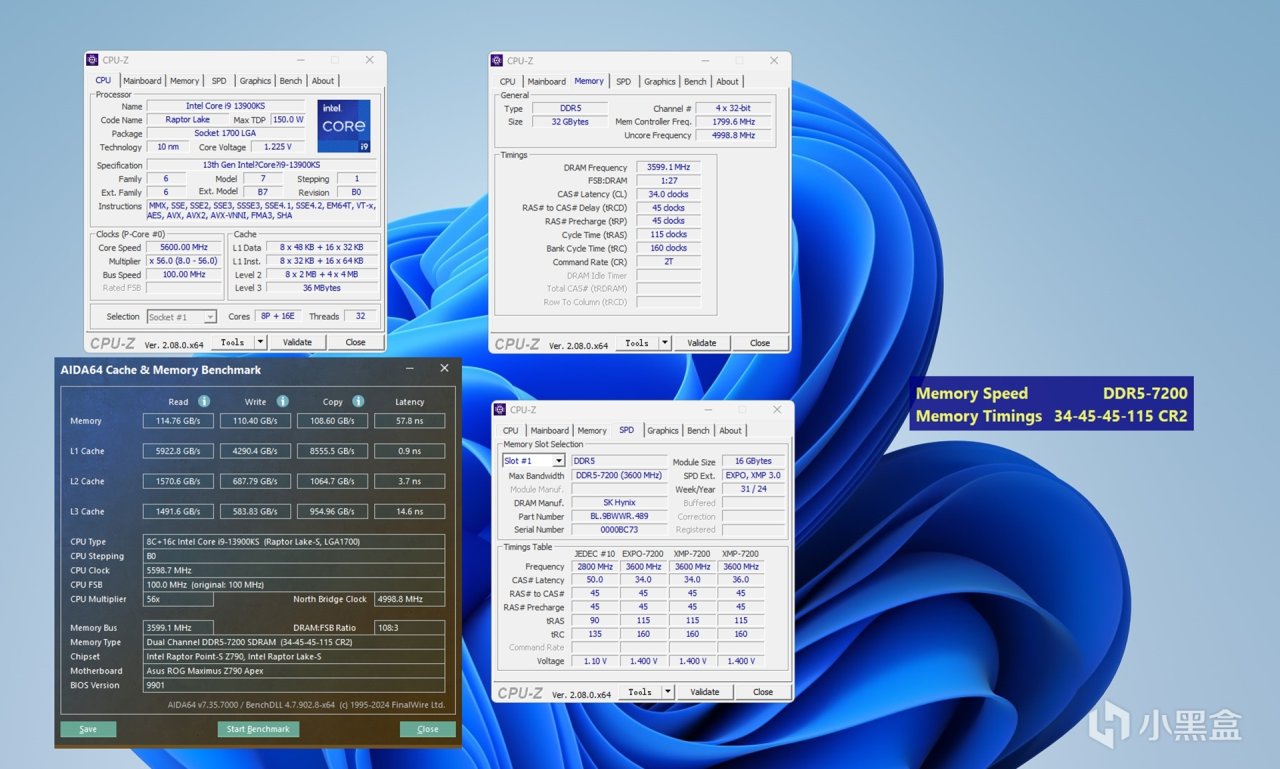Switch to Mainboard tab in the processor window
This screenshot has height=769, width=1280.
point(142,81)
